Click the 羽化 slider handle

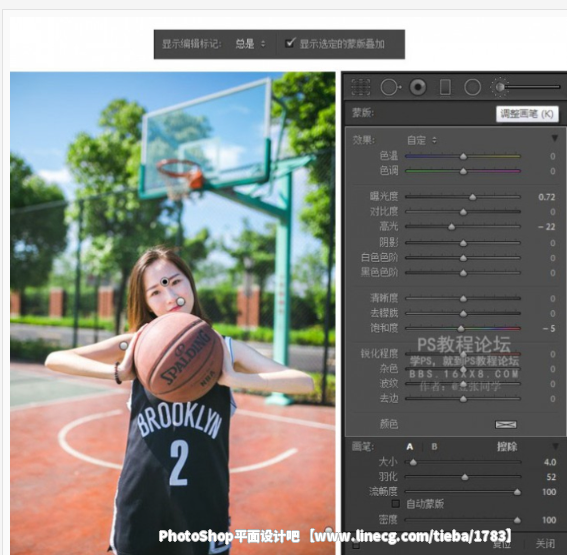pos(465,477)
